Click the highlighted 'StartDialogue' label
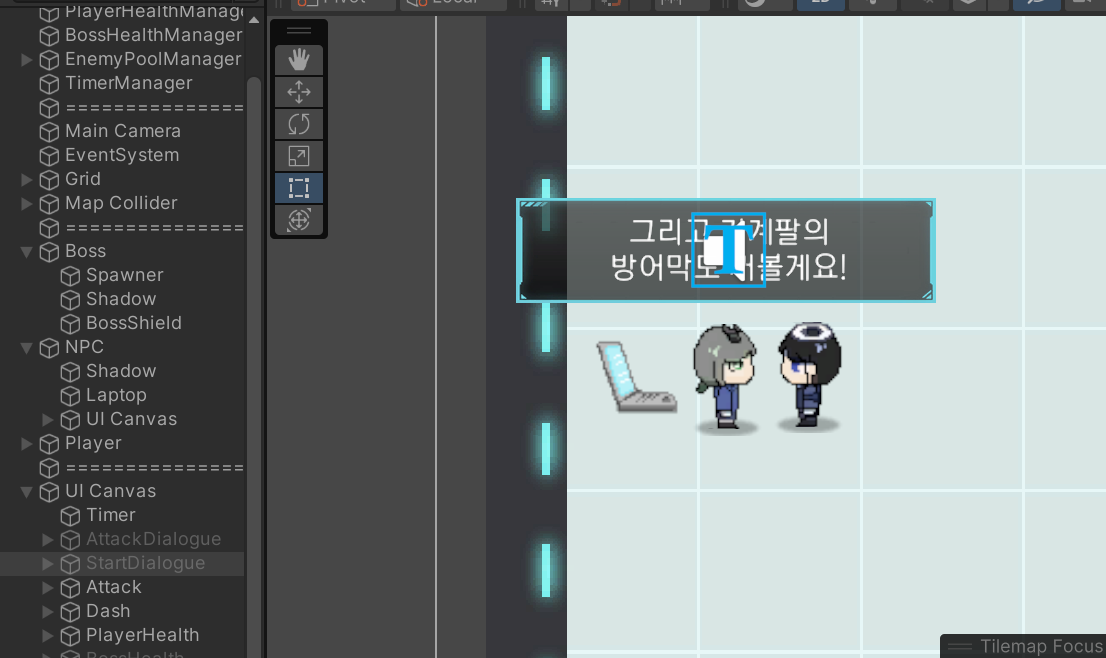Screen dimensions: 1106x658 [x=145, y=563]
